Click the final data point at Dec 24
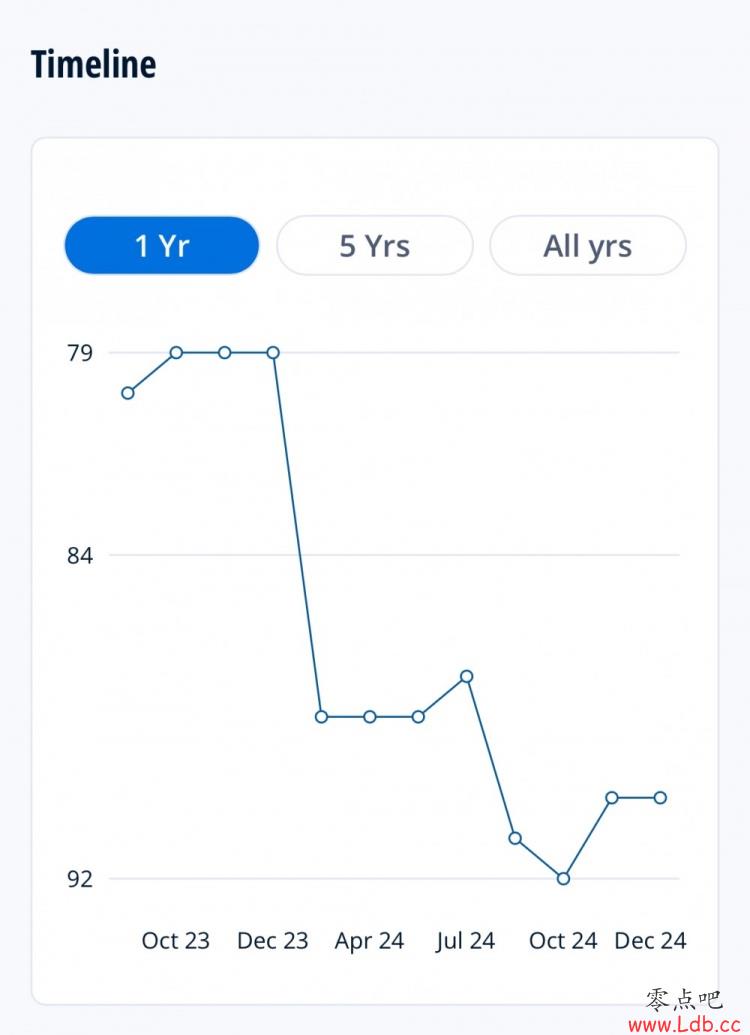750x1035 pixels. coord(660,797)
